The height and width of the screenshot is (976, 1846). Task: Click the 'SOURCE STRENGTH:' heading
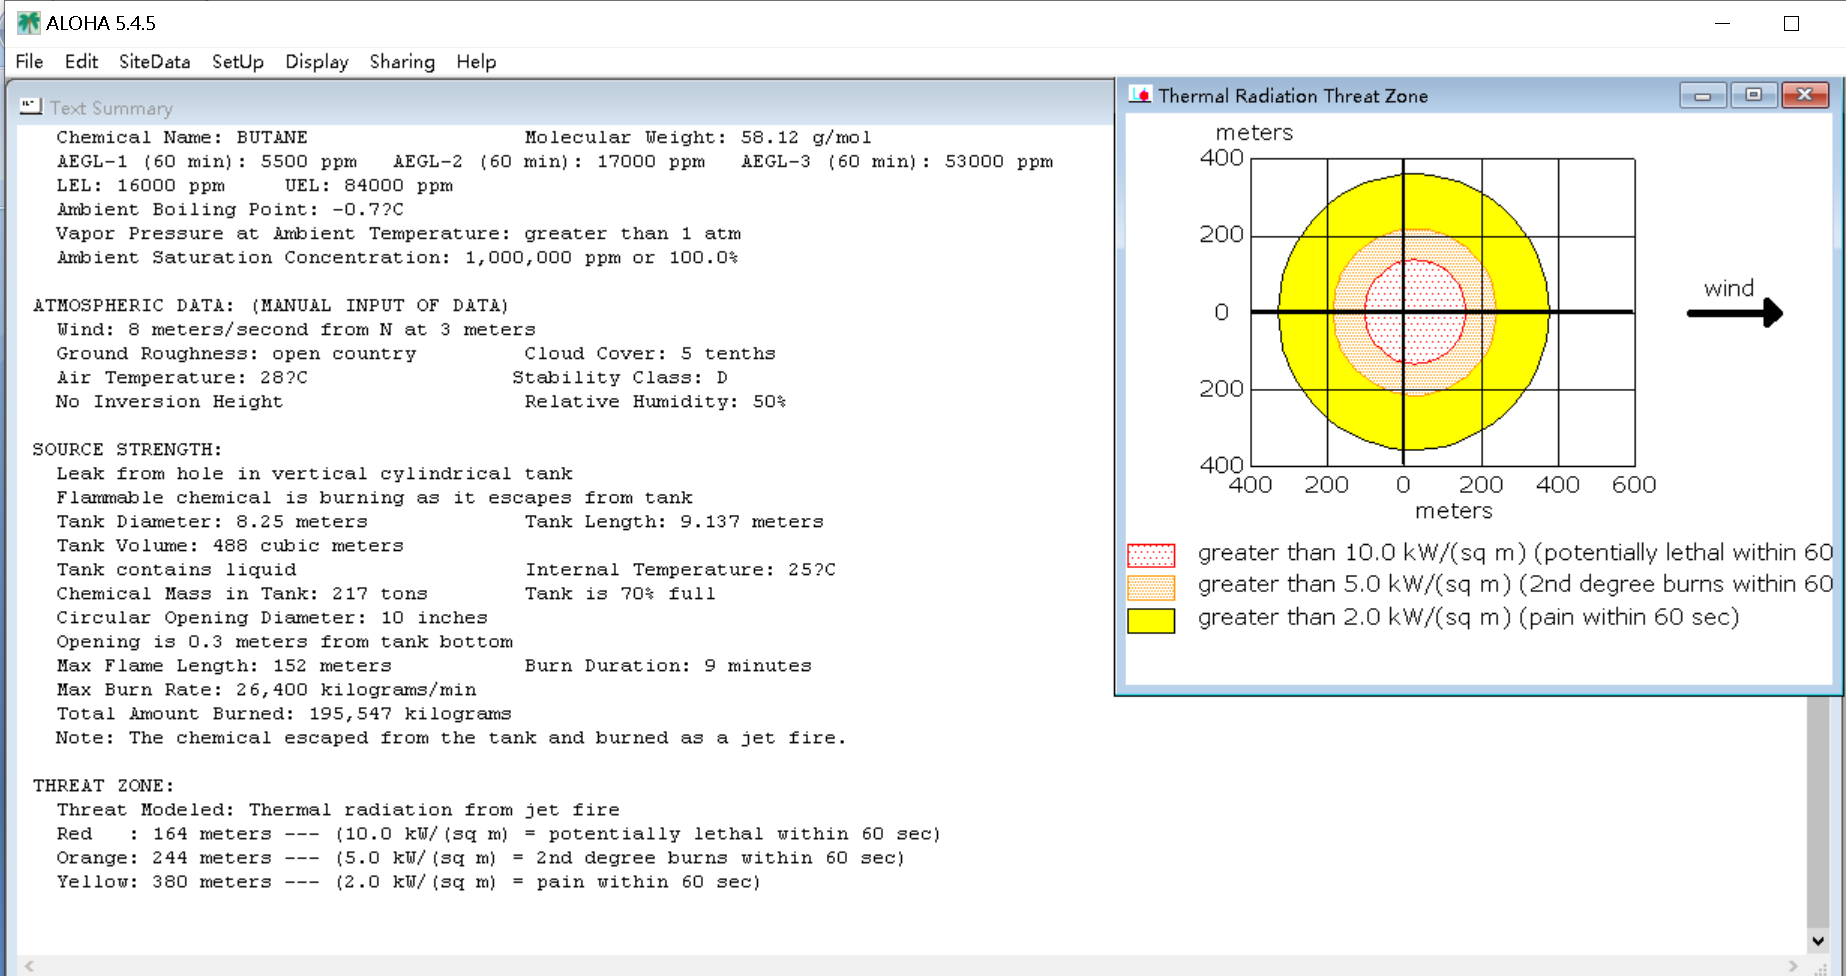coord(127,450)
